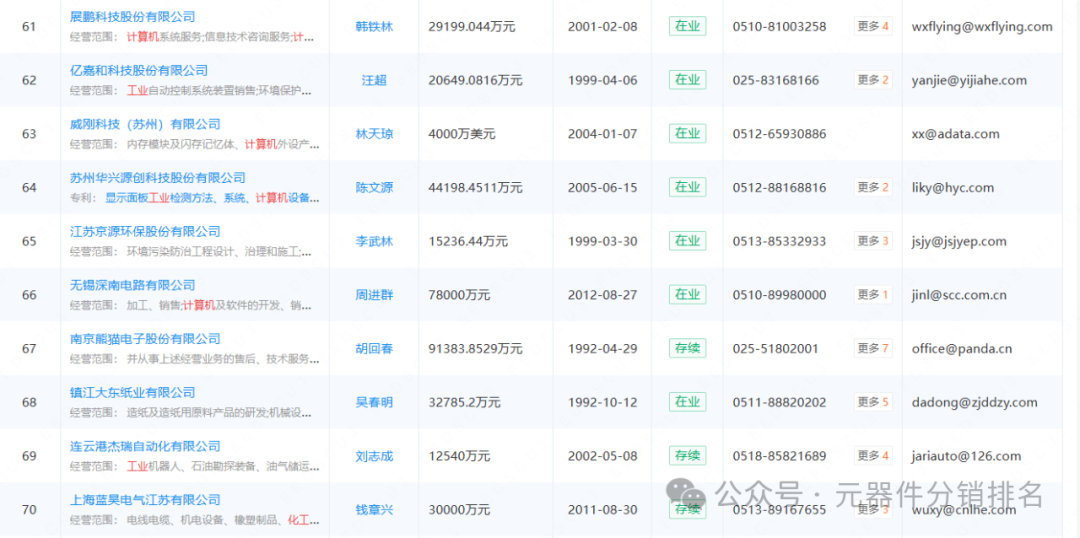Select capital value 91383.8529万元
This screenshot has height=538, width=1080.
click(475, 349)
